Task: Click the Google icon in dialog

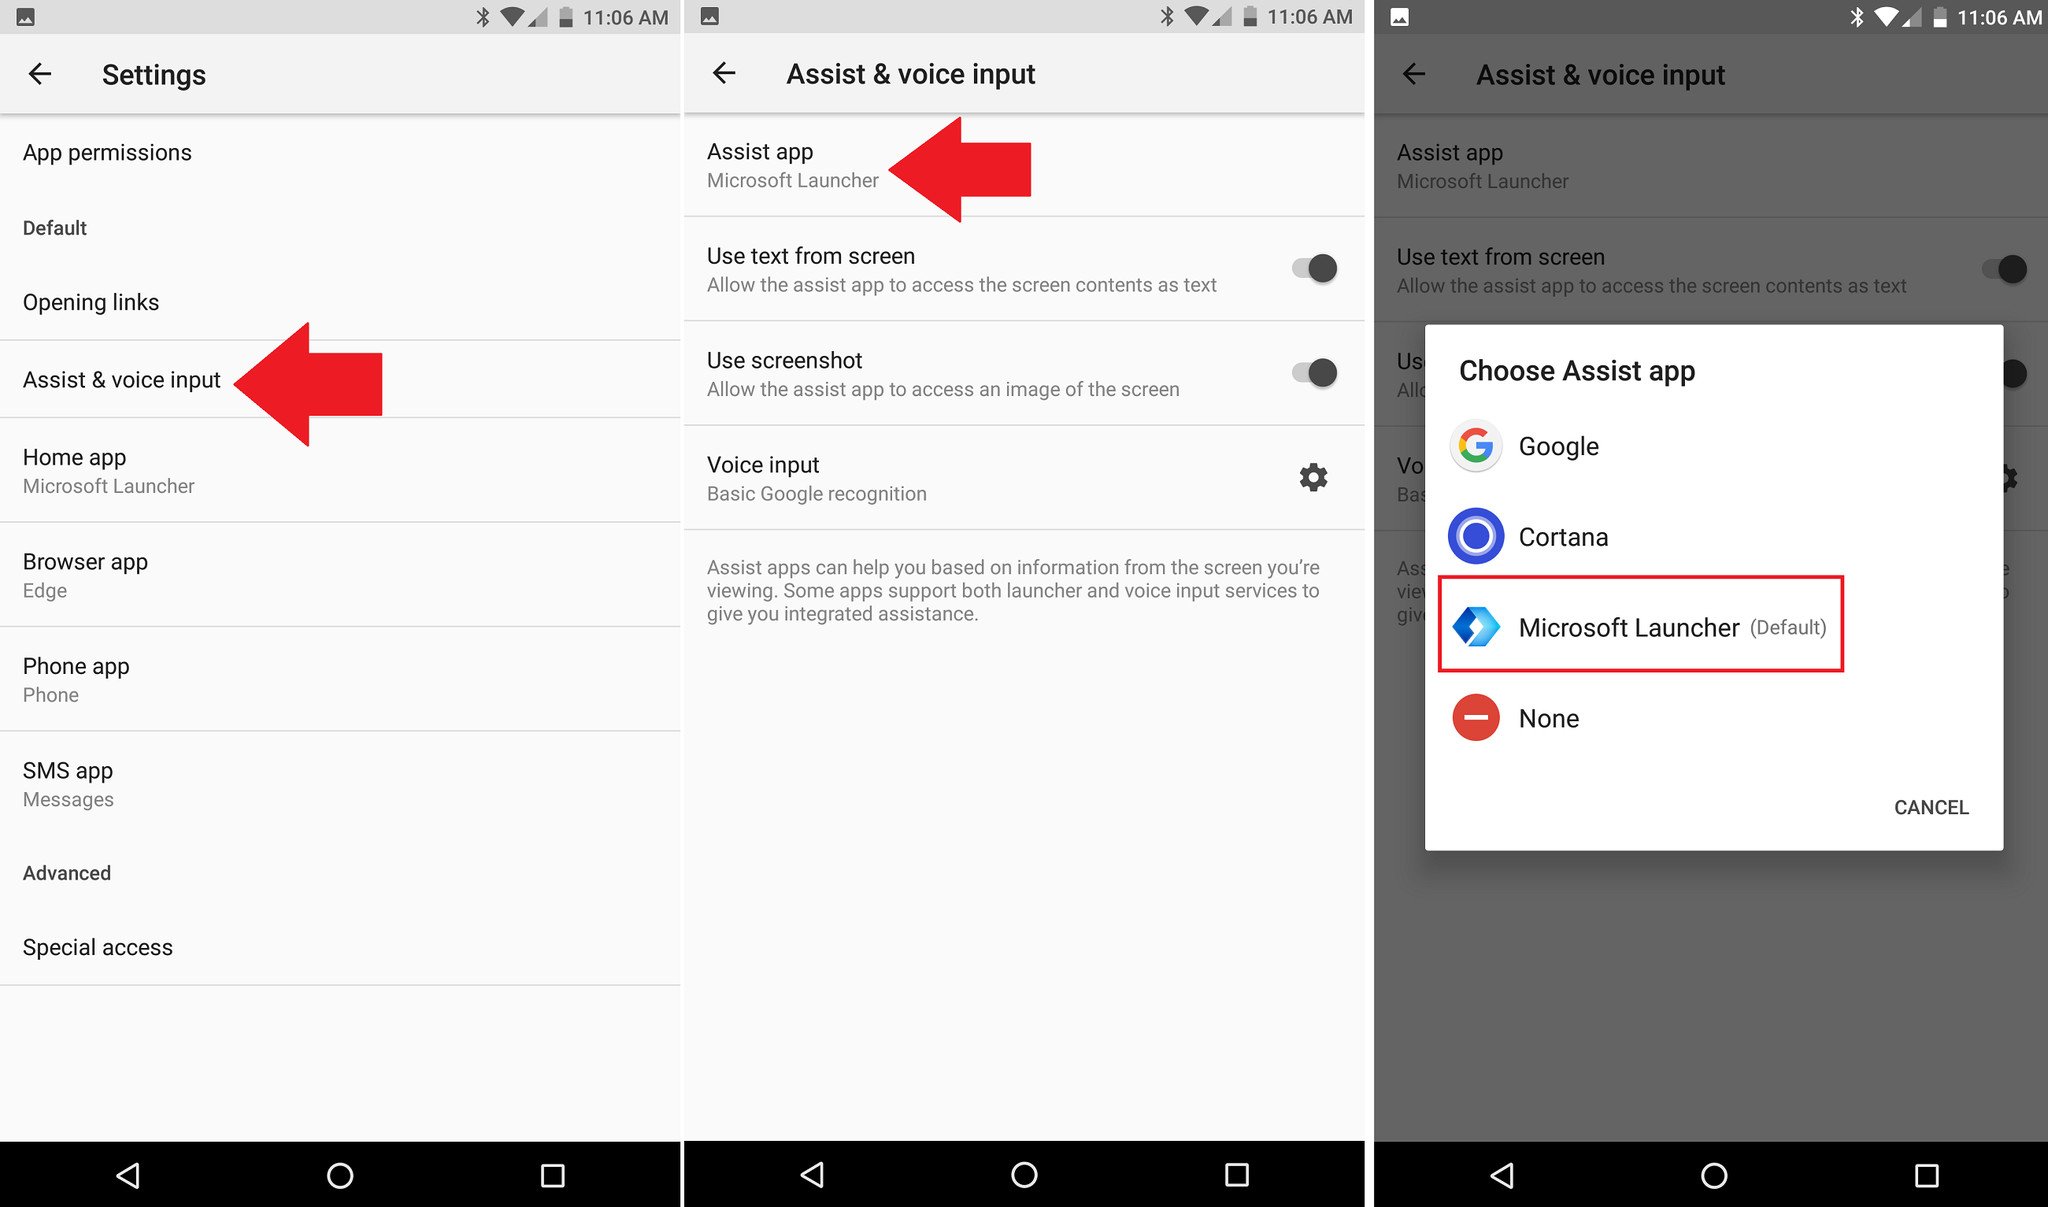Action: pos(1479,445)
